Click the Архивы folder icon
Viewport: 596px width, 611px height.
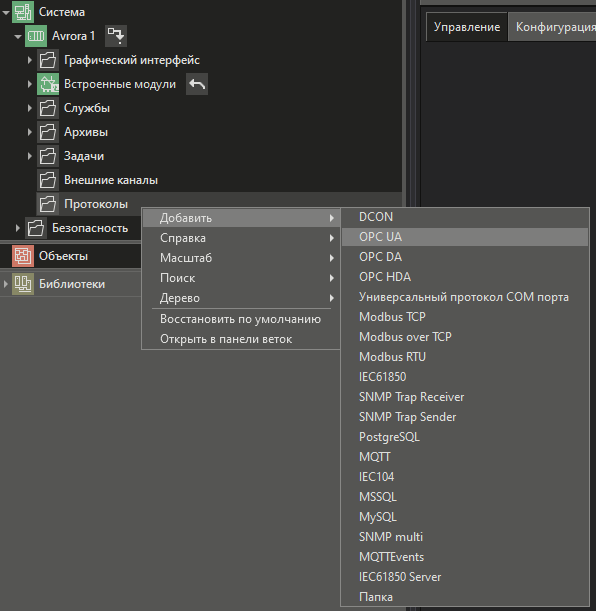point(48,132)
